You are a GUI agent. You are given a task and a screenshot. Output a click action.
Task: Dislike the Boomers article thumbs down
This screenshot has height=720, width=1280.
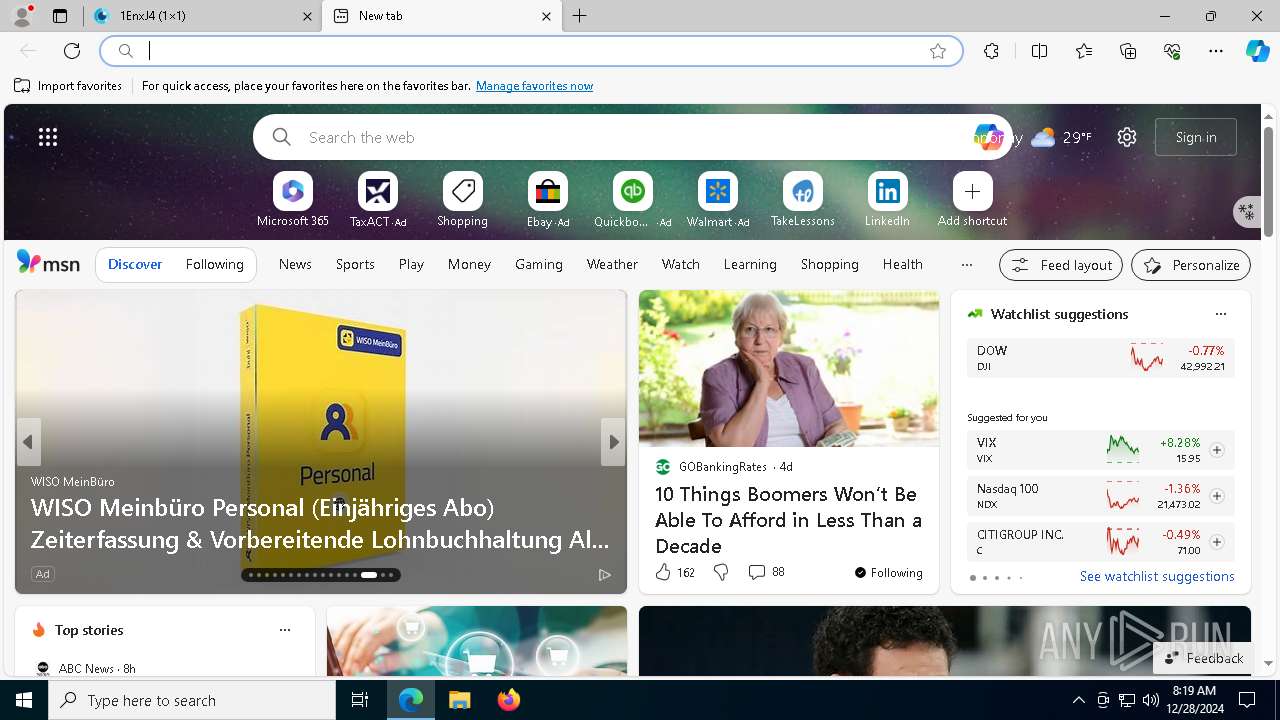tap(721, 572)
